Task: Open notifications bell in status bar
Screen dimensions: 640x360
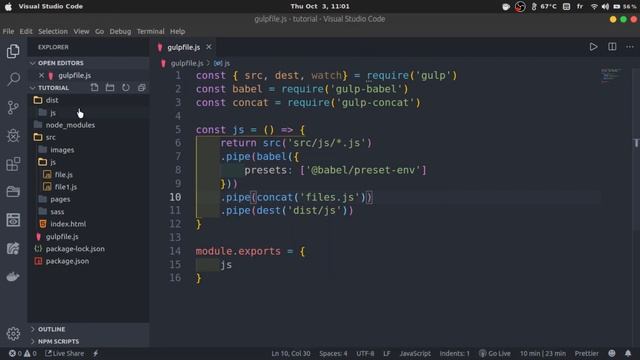Action: pos(628,353)
